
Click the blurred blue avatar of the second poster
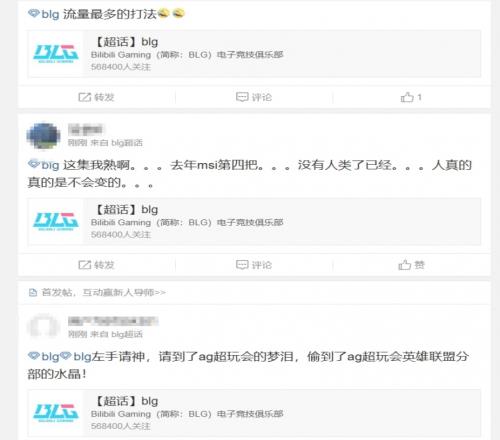click(43, 136)
